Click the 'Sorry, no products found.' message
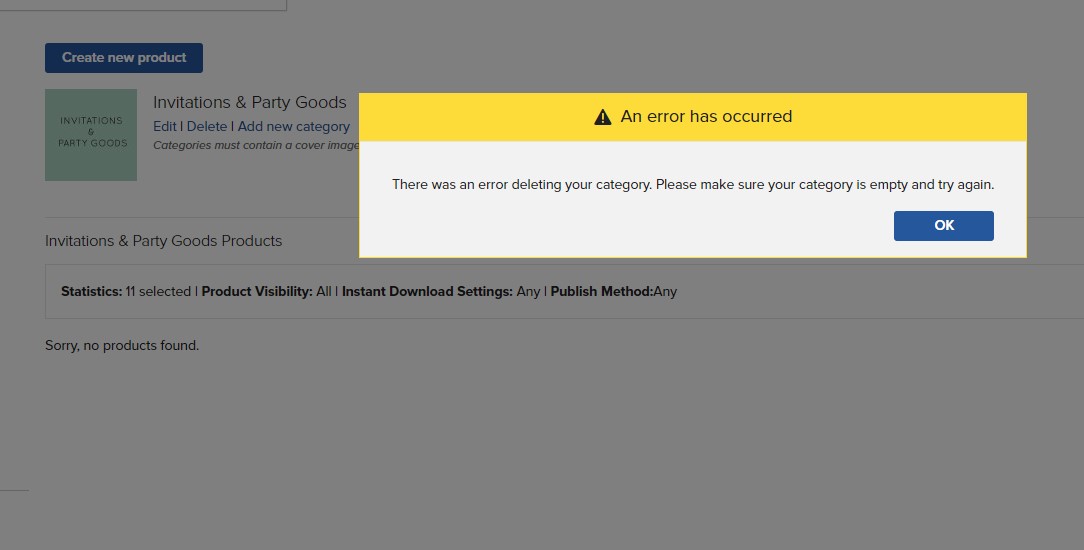This screenshot has width=1084, height=550. pyautogui.click(x=122, y=345)
